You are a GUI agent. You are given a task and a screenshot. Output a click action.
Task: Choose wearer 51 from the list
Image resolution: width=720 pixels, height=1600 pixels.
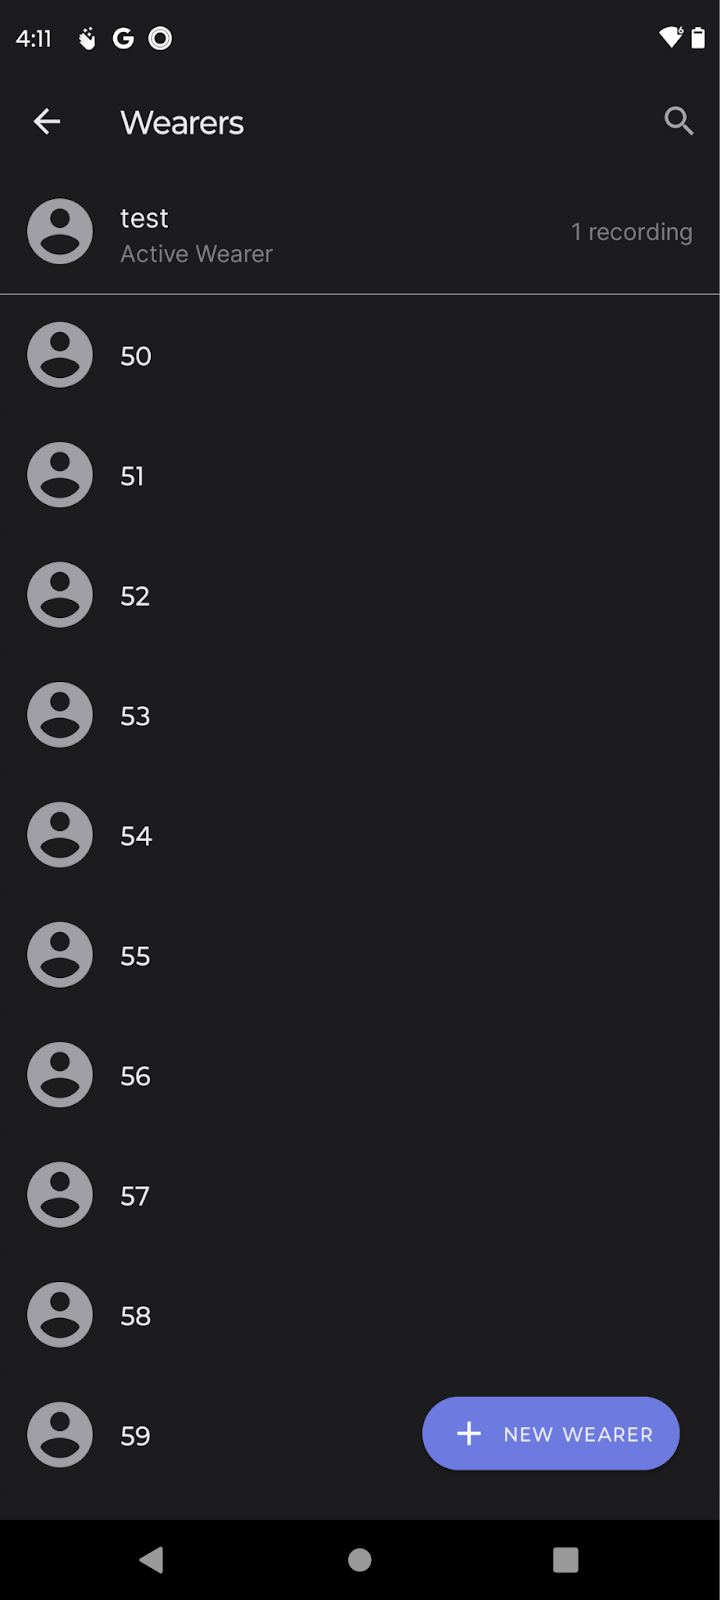point(360,475)
